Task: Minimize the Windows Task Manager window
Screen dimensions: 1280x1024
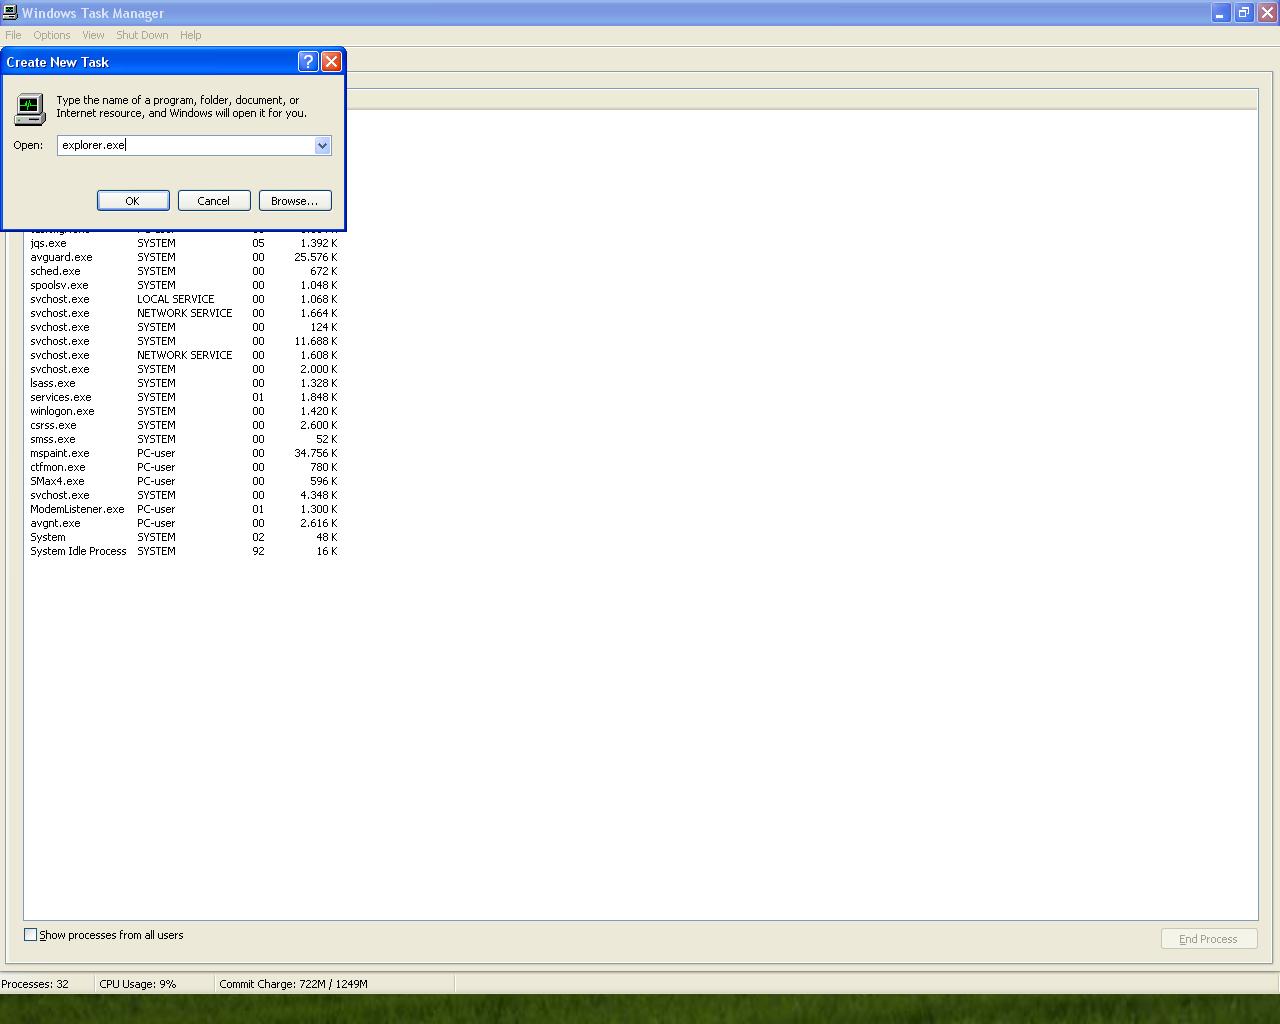Action: click(x=1220, y=13)
